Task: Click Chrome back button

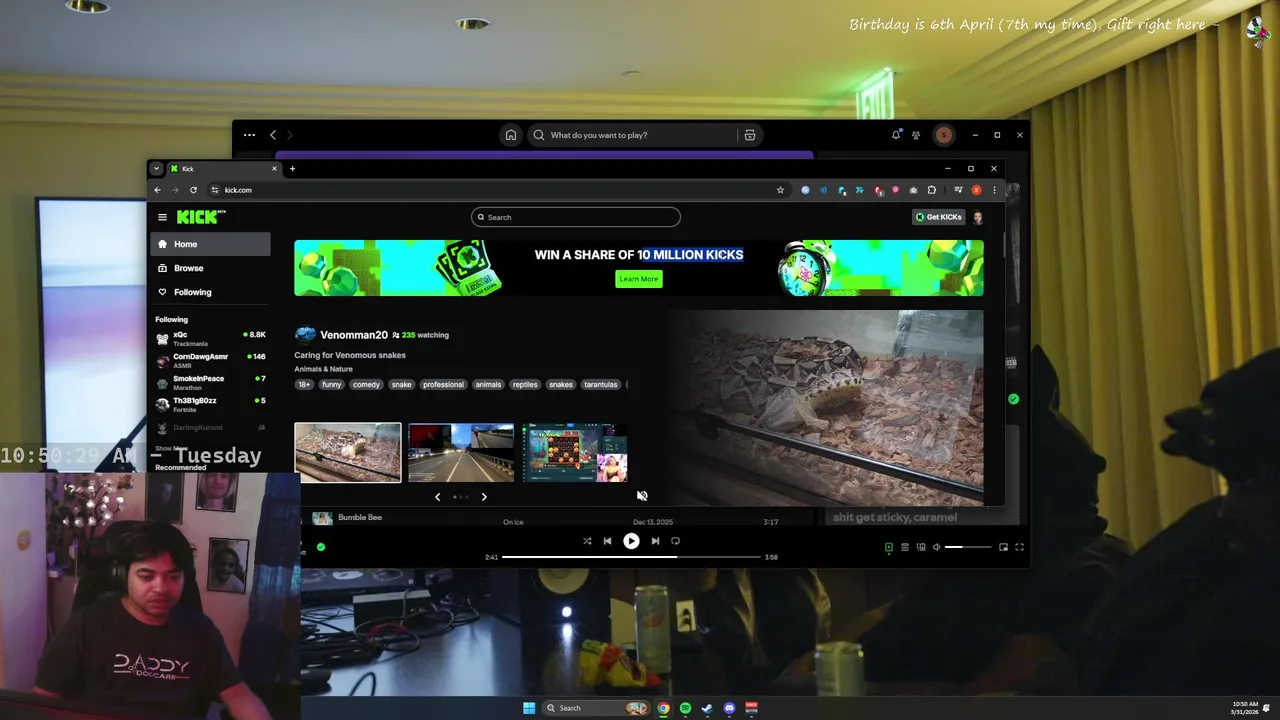Action: tap(157, 190)
